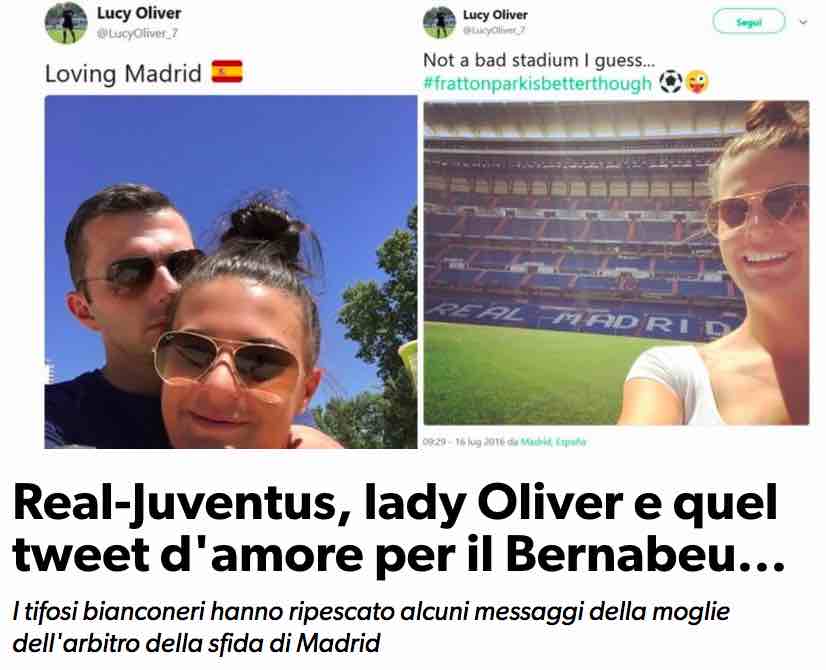Click the 'I tifosi bianconeri' subtitle
The height and width of the screenshot is (670, 826).
(x=371, y=627)
